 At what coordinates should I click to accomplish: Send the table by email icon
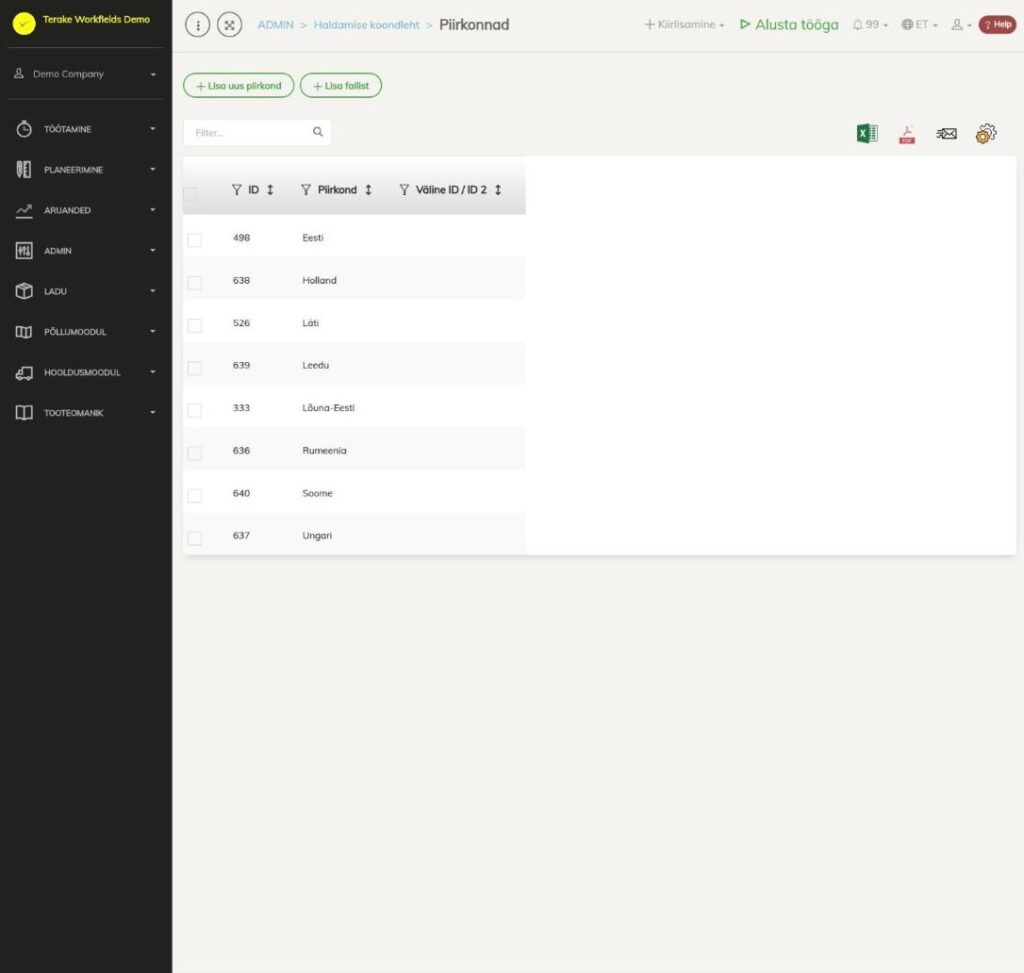(x=946, y=134)
